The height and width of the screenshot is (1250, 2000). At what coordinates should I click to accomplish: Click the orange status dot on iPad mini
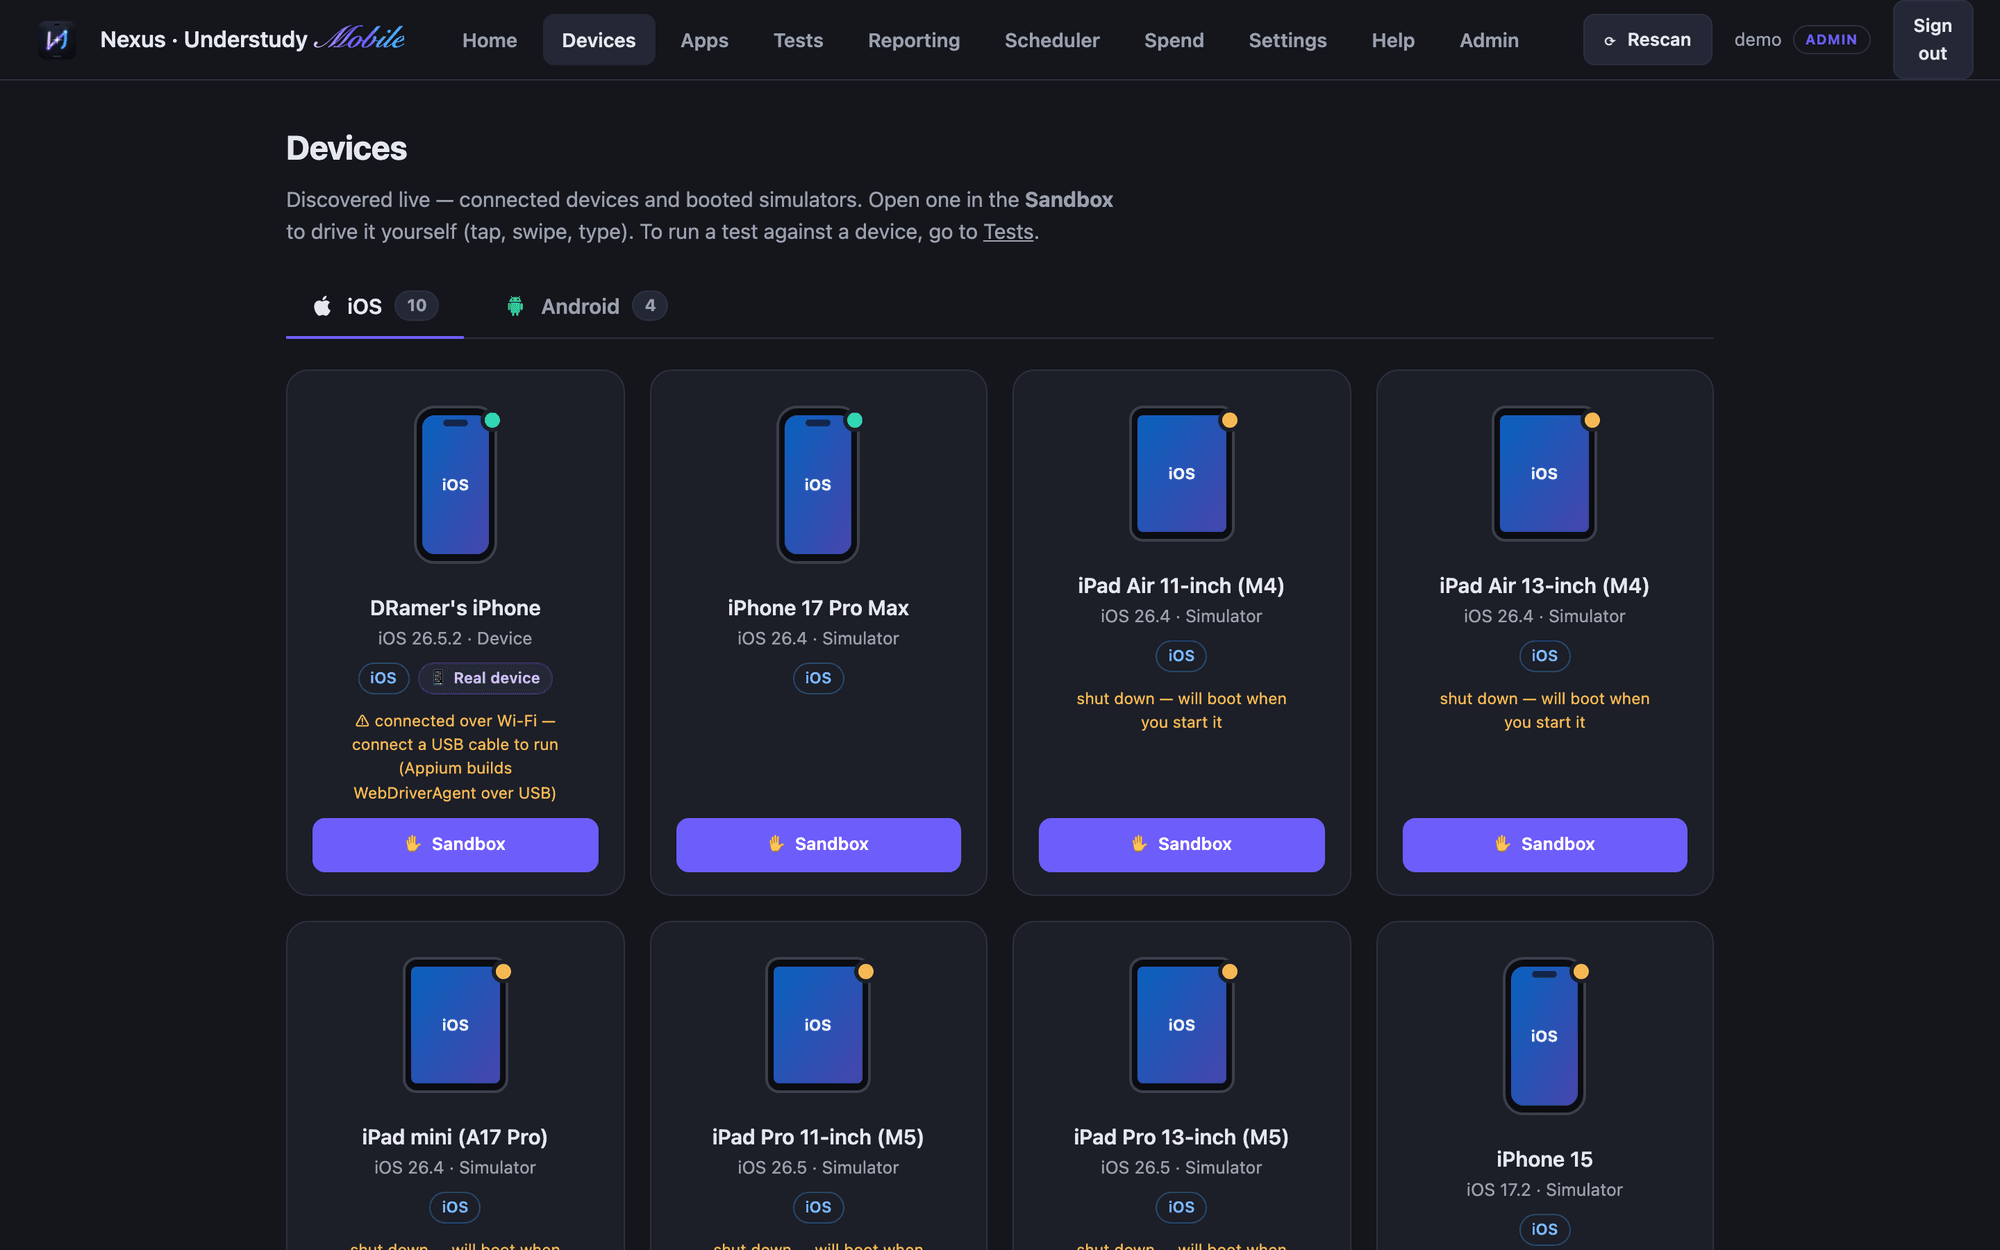[503, 971]
